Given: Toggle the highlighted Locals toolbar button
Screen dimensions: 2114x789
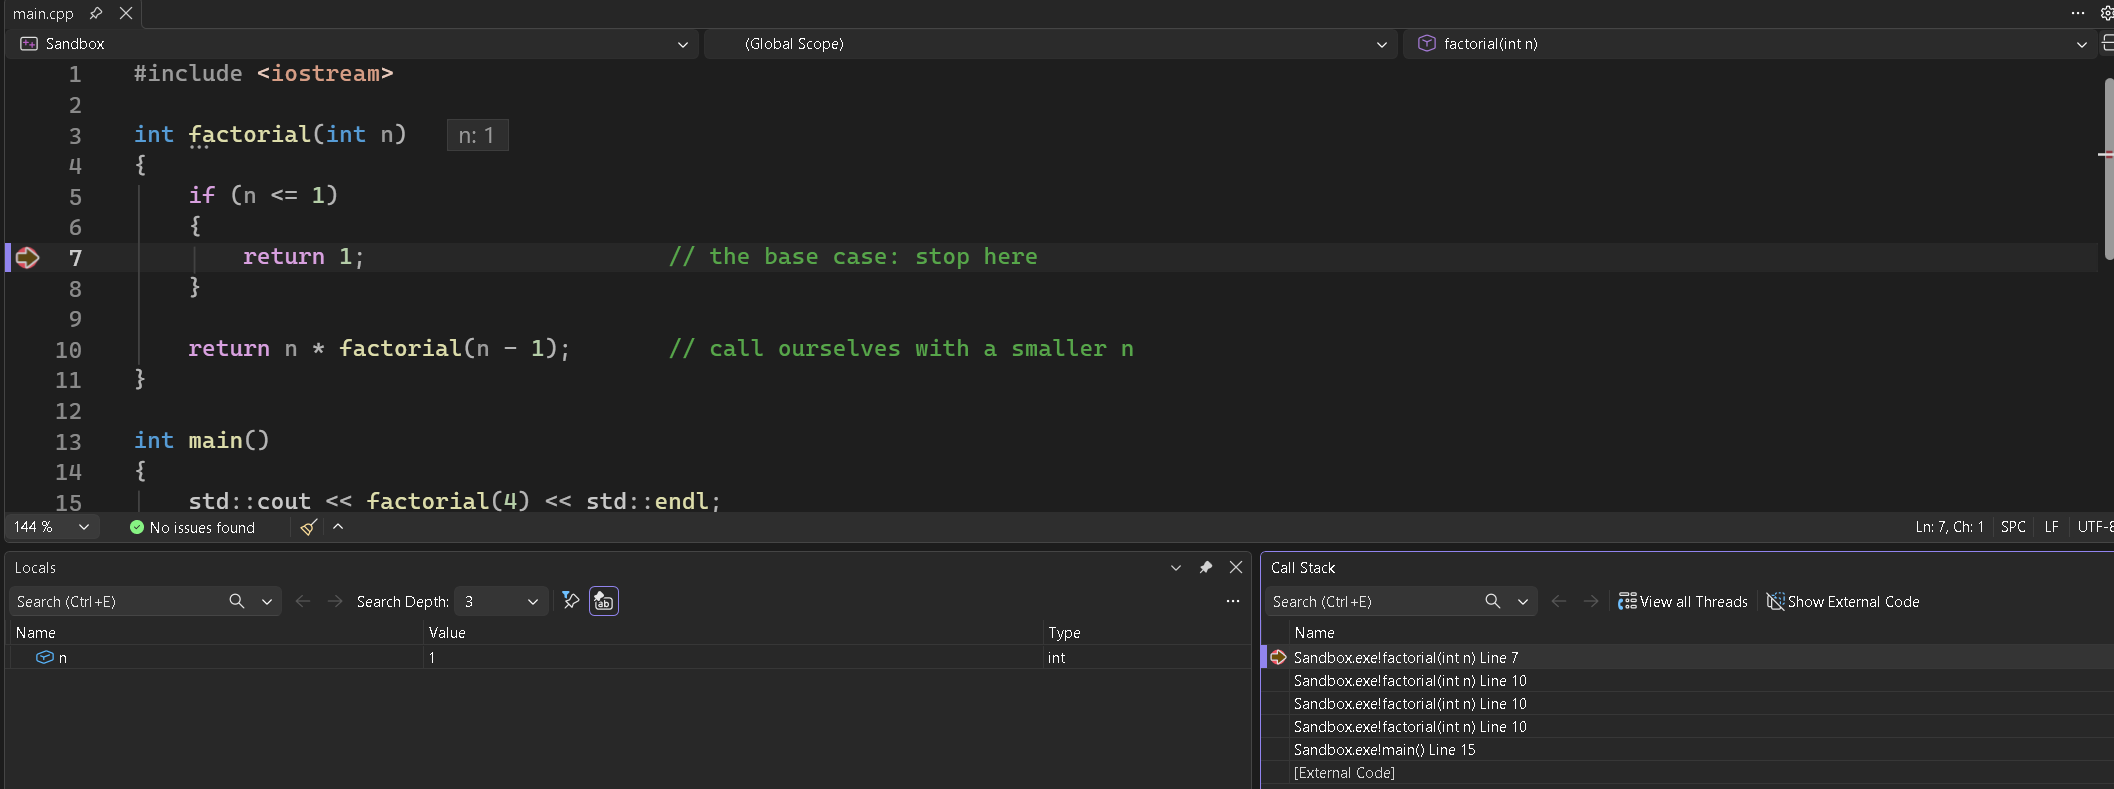Looking at the screenshot, I should pos(604,600).
